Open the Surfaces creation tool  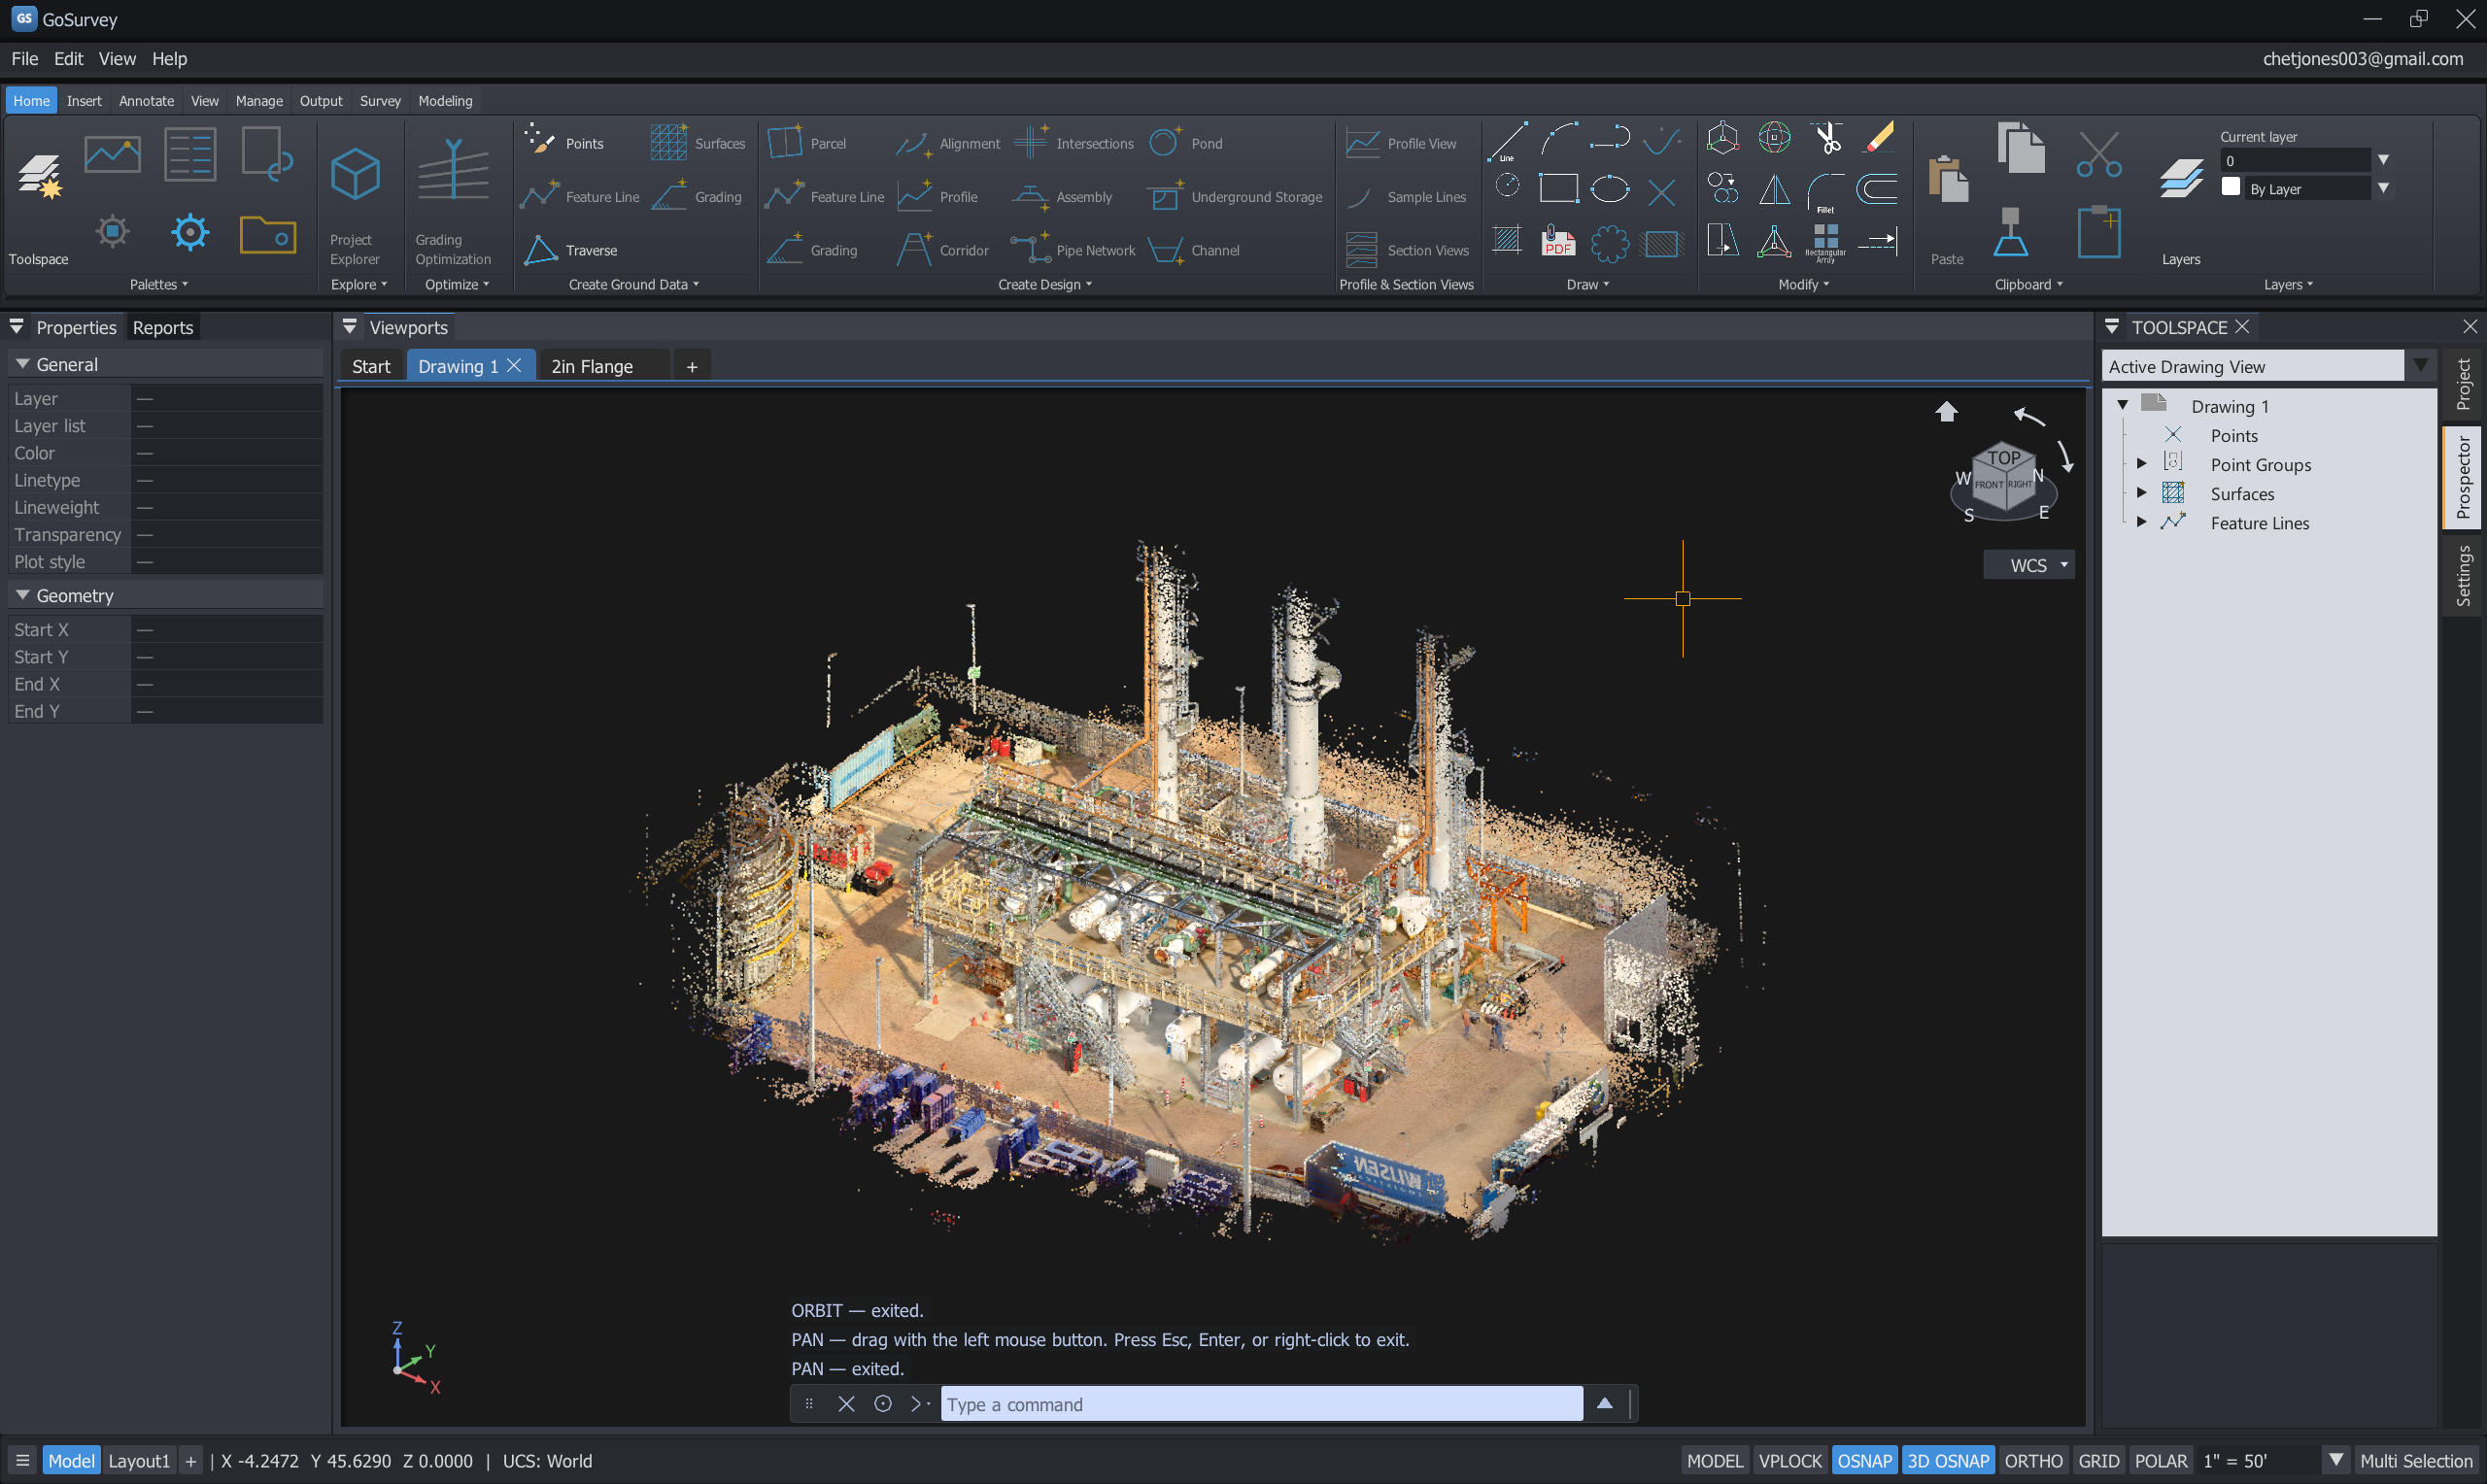(698, 143)
